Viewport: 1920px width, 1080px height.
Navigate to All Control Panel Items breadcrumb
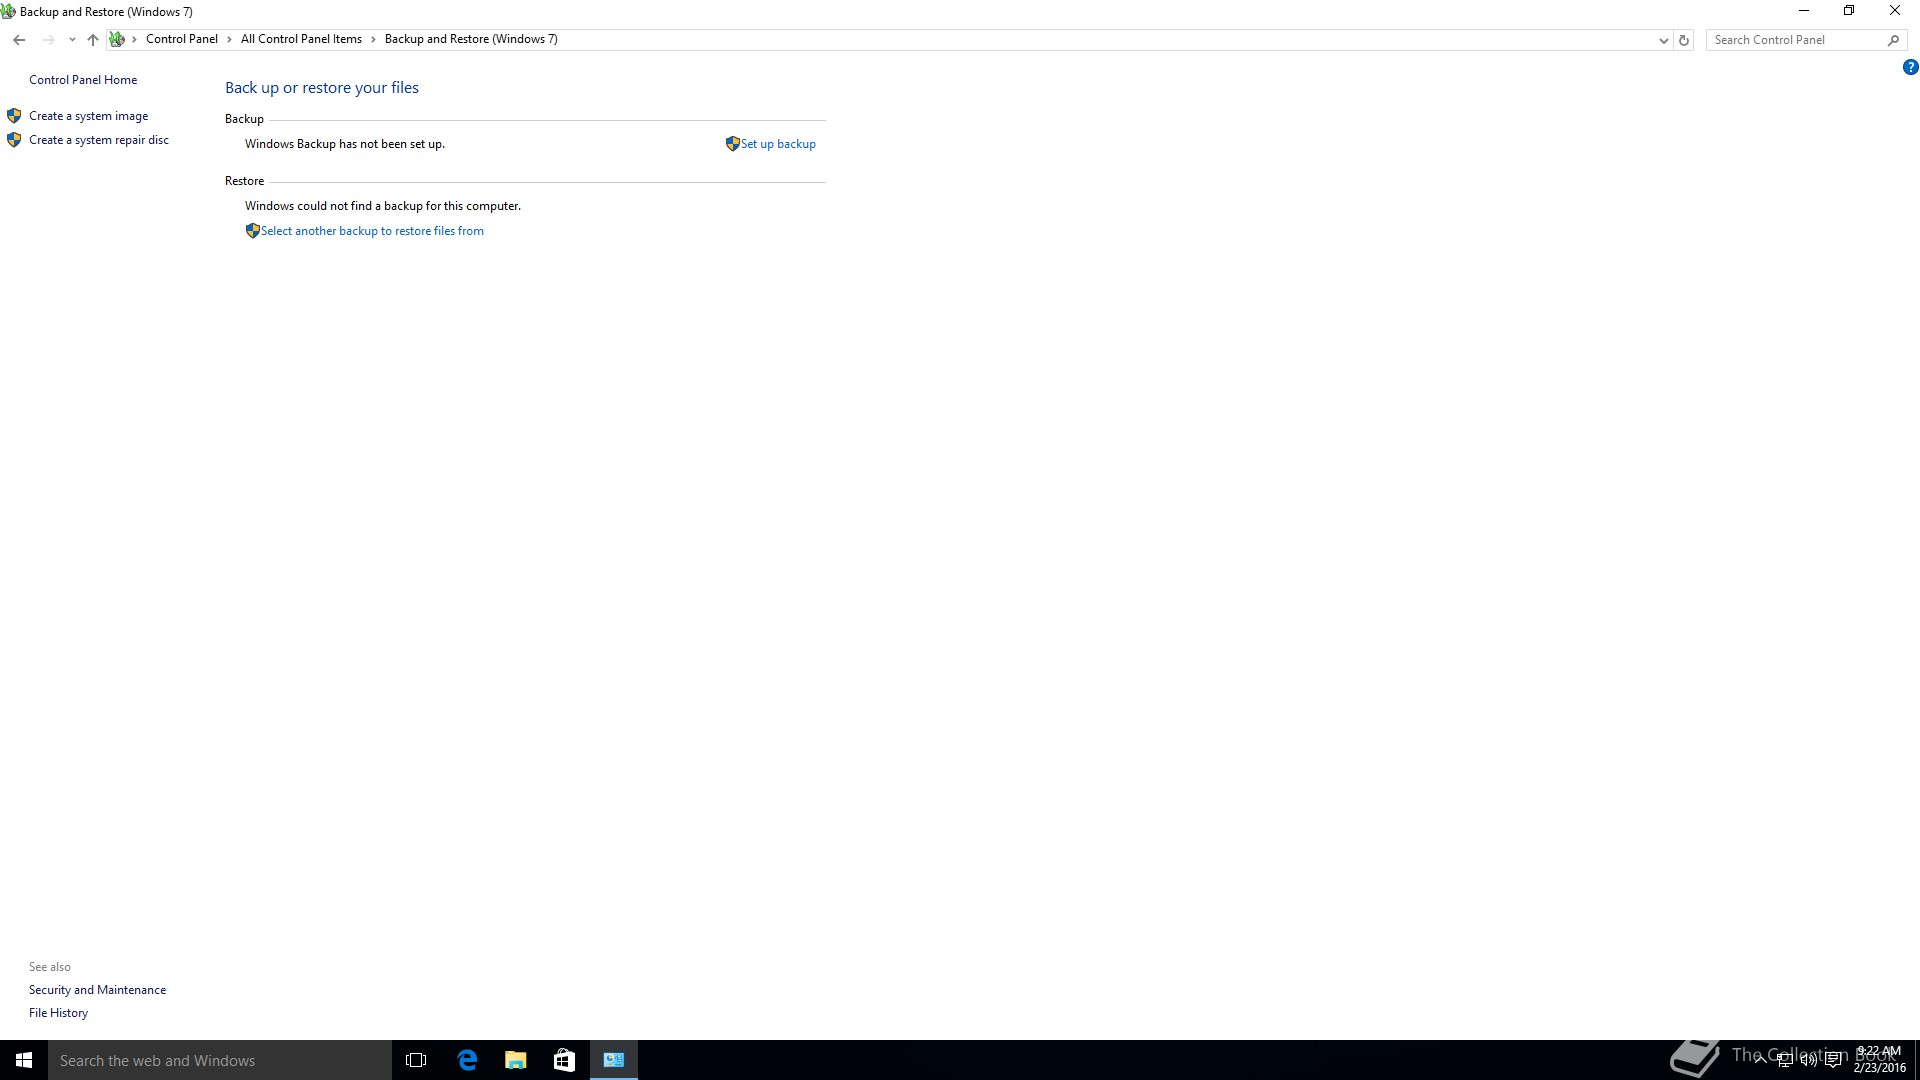click(301, 40)
